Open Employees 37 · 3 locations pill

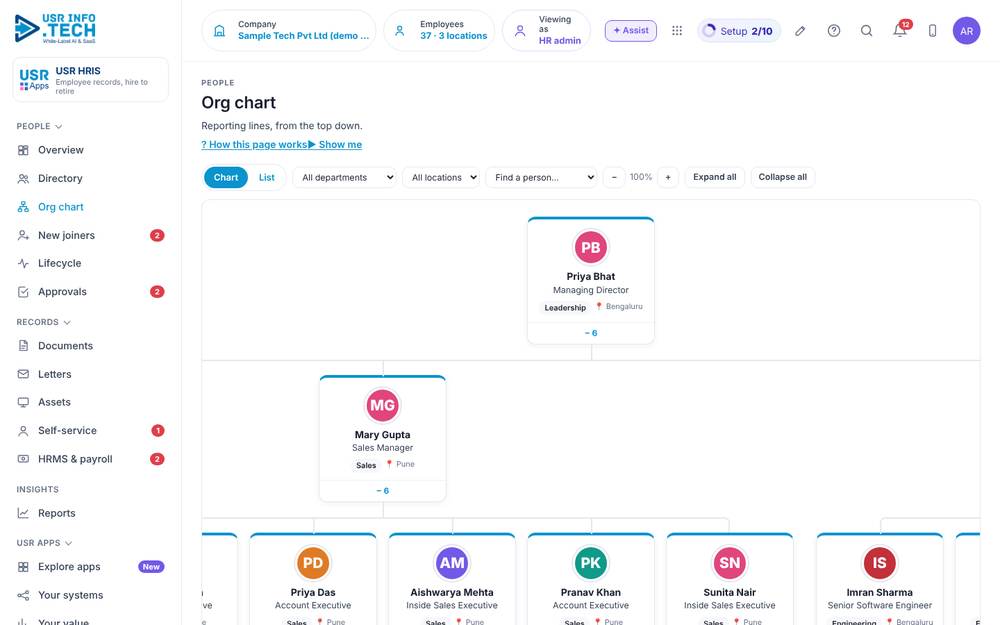[439, 31]
